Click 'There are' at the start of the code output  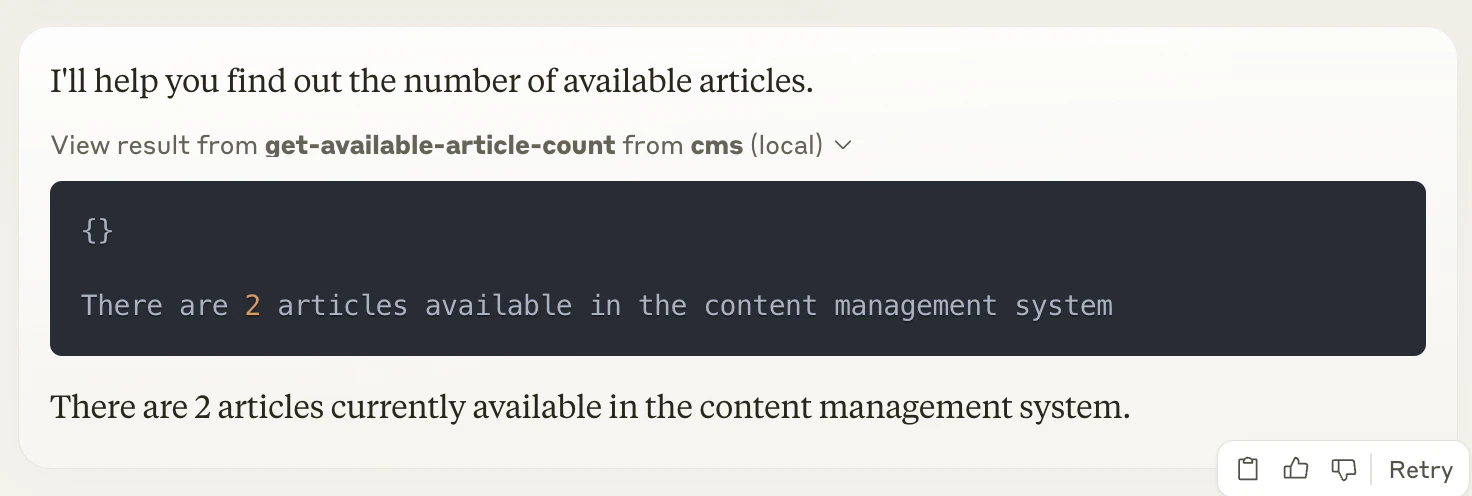click(x=154, y=305)
